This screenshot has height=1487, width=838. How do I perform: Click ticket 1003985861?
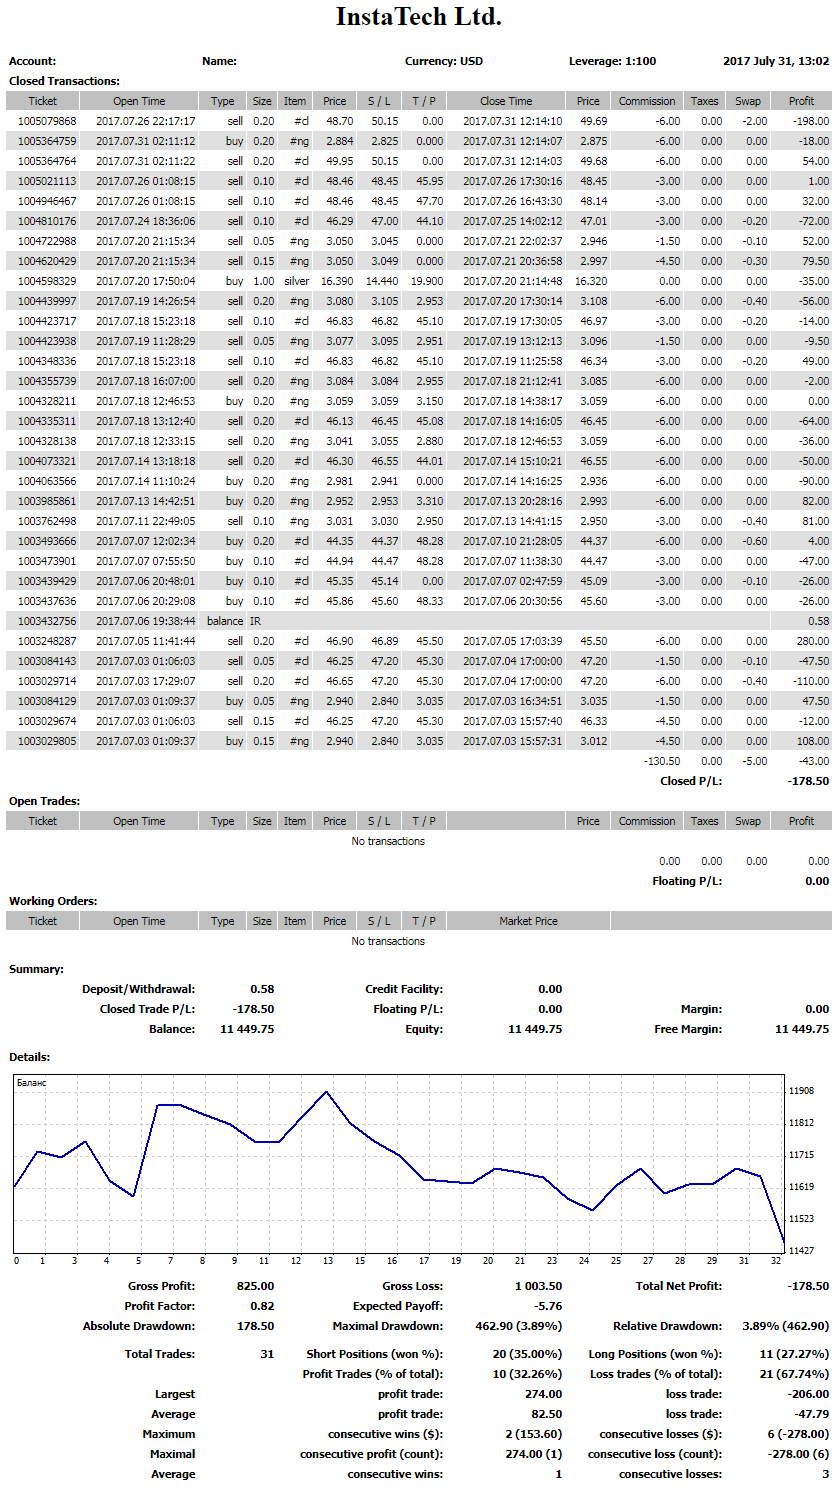coord(47,501)
